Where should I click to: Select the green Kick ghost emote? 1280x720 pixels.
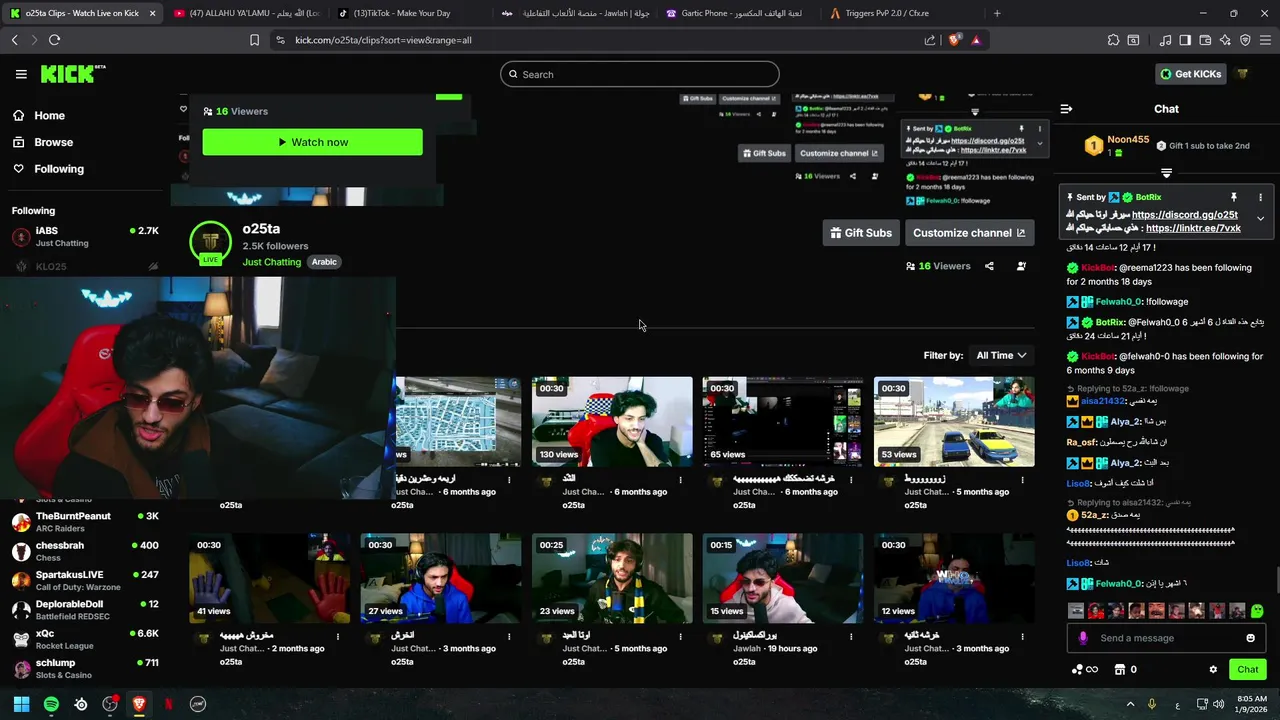1257,610
